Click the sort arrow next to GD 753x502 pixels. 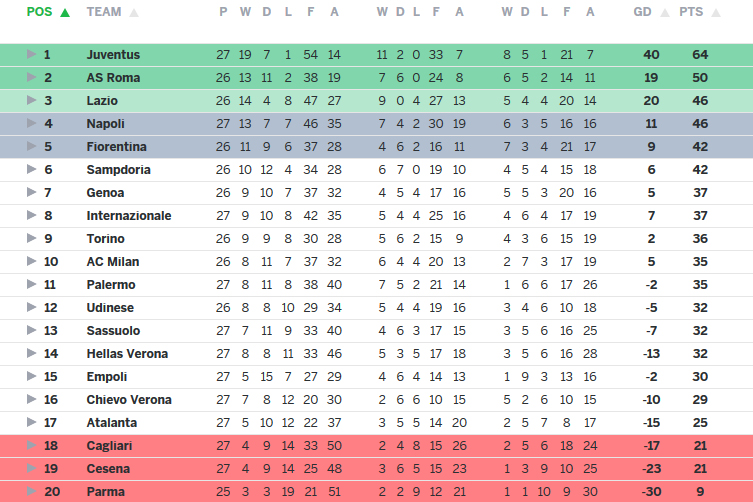coord(665,13)
